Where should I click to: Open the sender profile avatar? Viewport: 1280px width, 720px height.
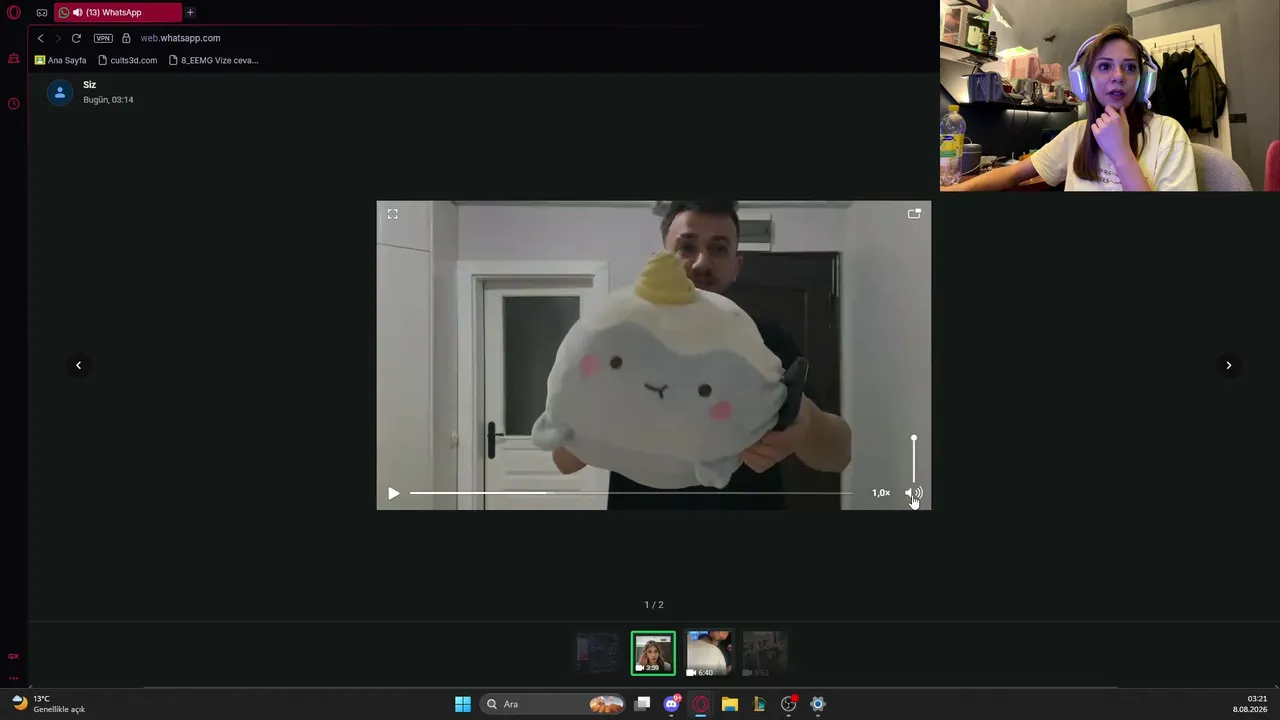(60, 93)
